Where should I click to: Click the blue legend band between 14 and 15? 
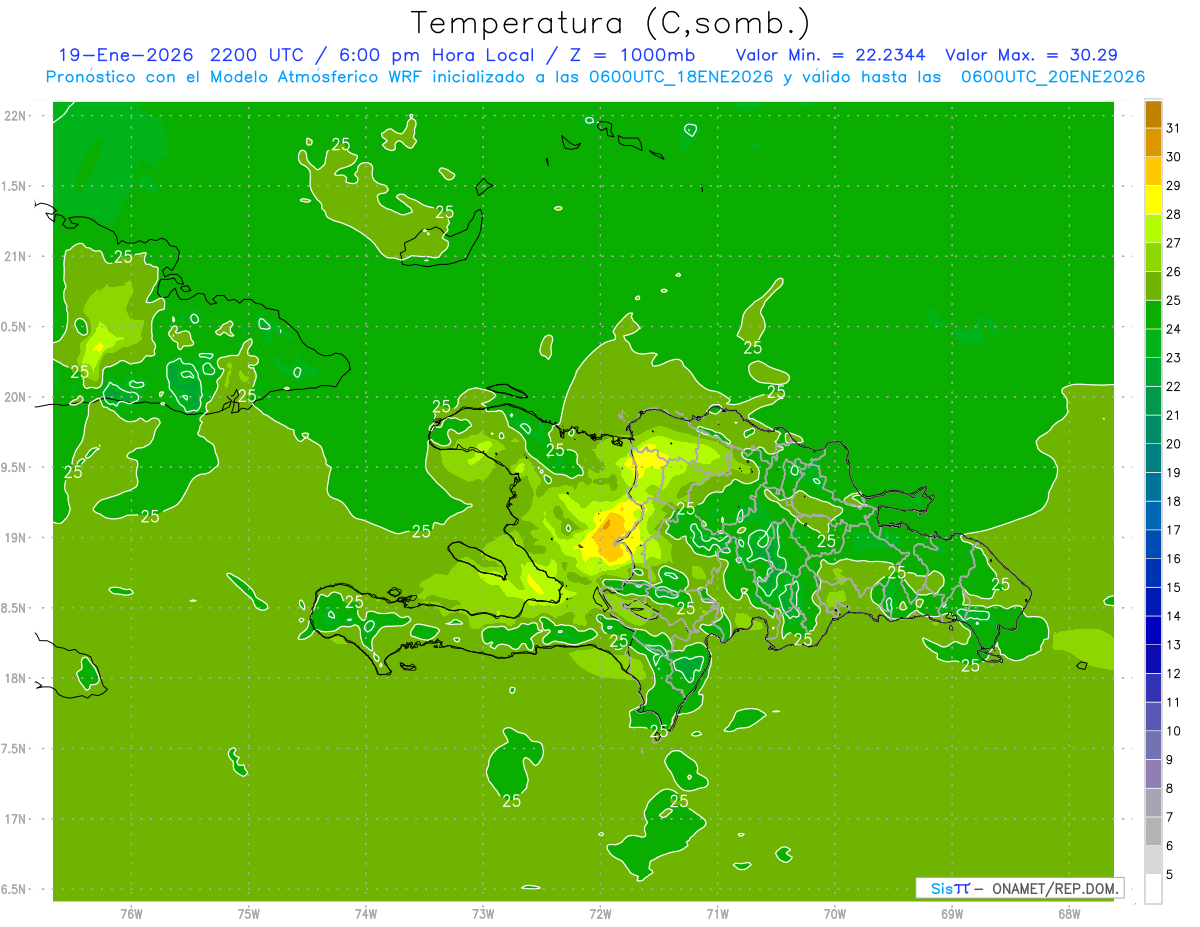(x=1153, y=603)
